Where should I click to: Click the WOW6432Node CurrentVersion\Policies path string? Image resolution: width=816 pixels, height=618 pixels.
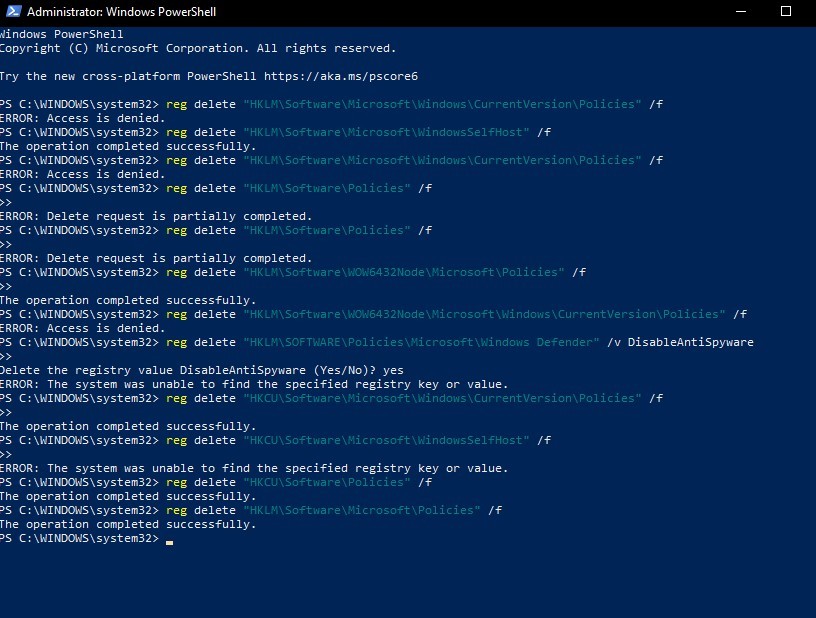(x=484, y=314)
